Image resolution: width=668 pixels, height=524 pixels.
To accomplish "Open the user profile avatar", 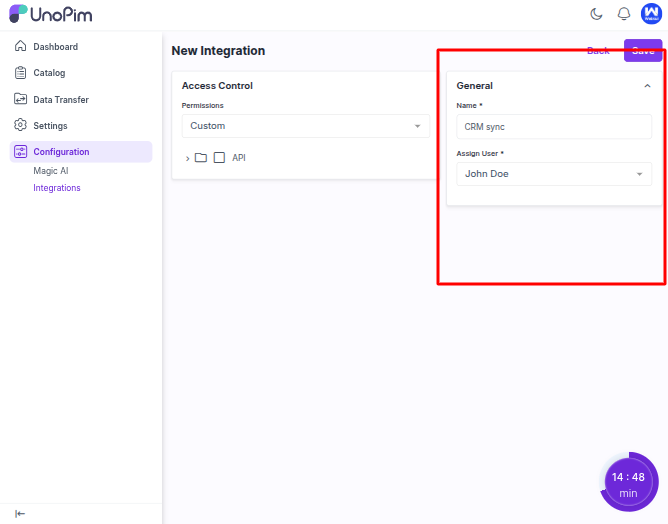I will tap(652, 14).
